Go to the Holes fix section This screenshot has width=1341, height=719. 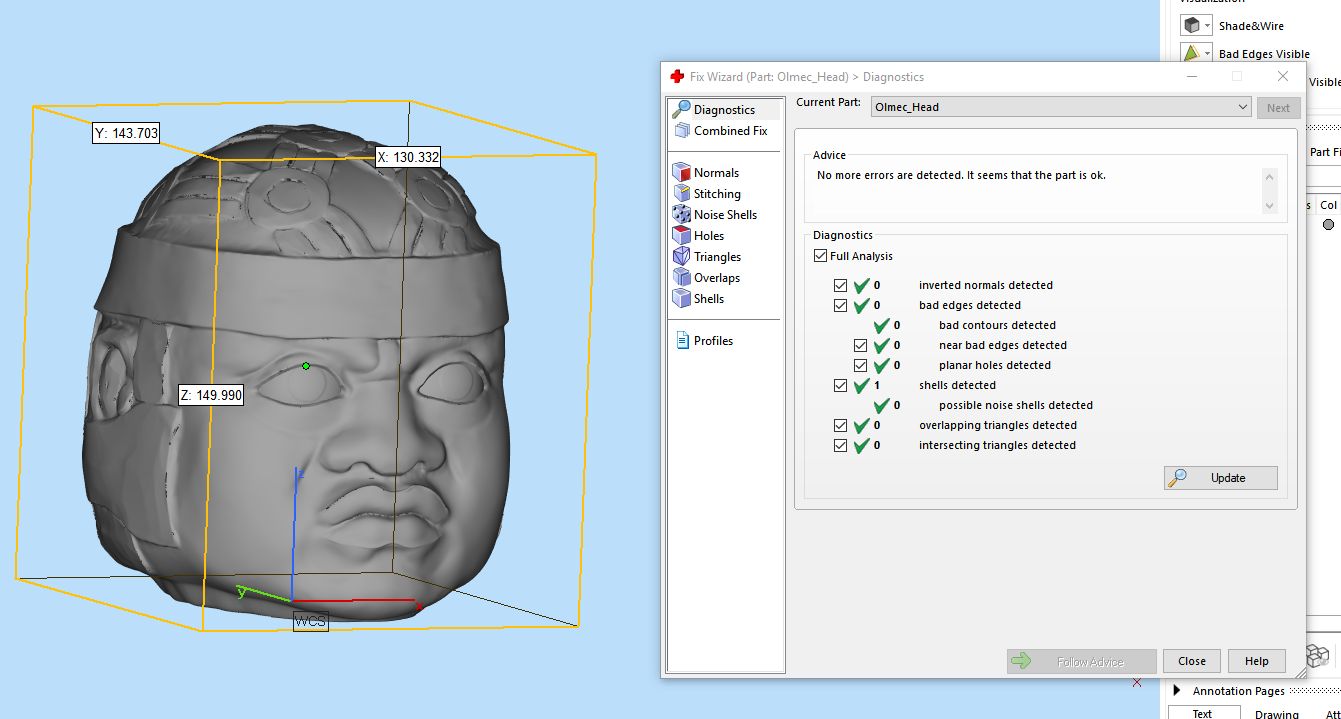(x=708, y=236)
